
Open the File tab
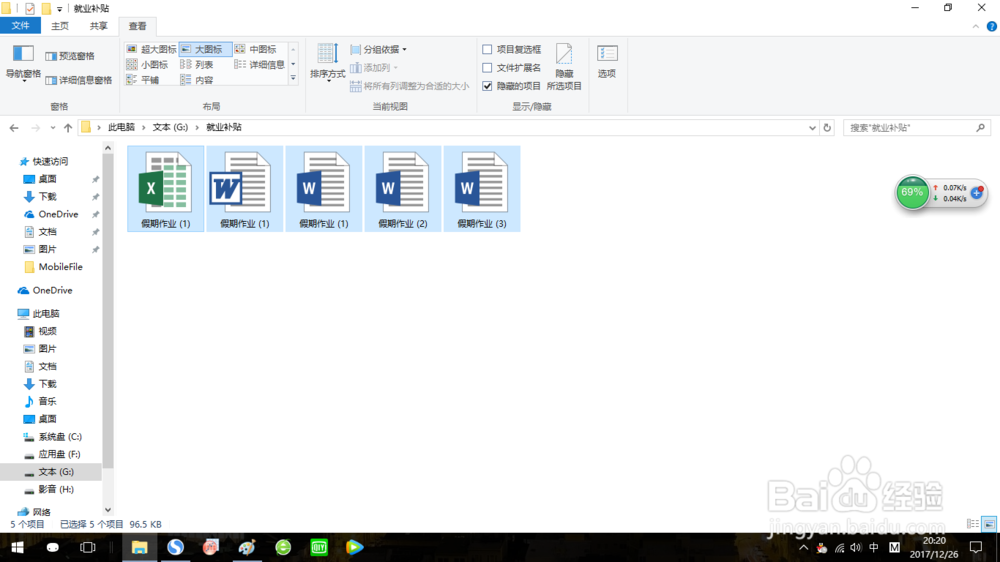(x=20, y=26)
